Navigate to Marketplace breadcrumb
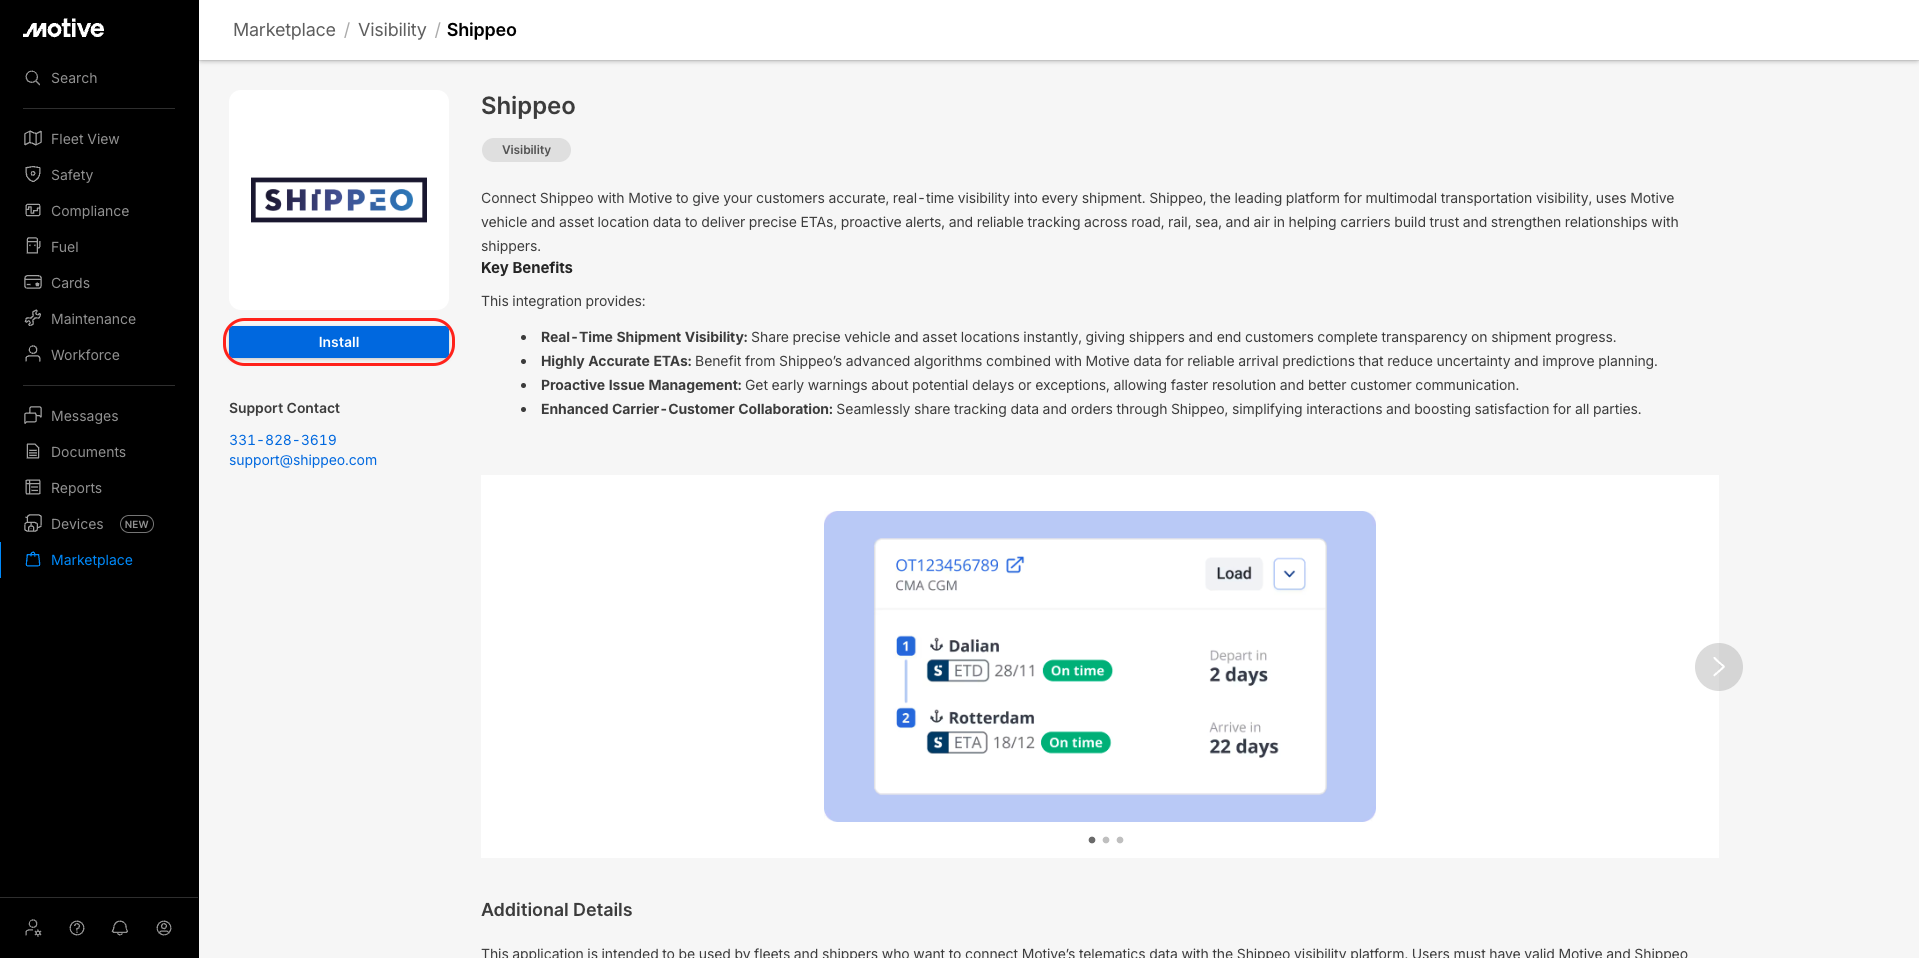The width and height of the screenshot is (1919, 958). tap(284, 30)
